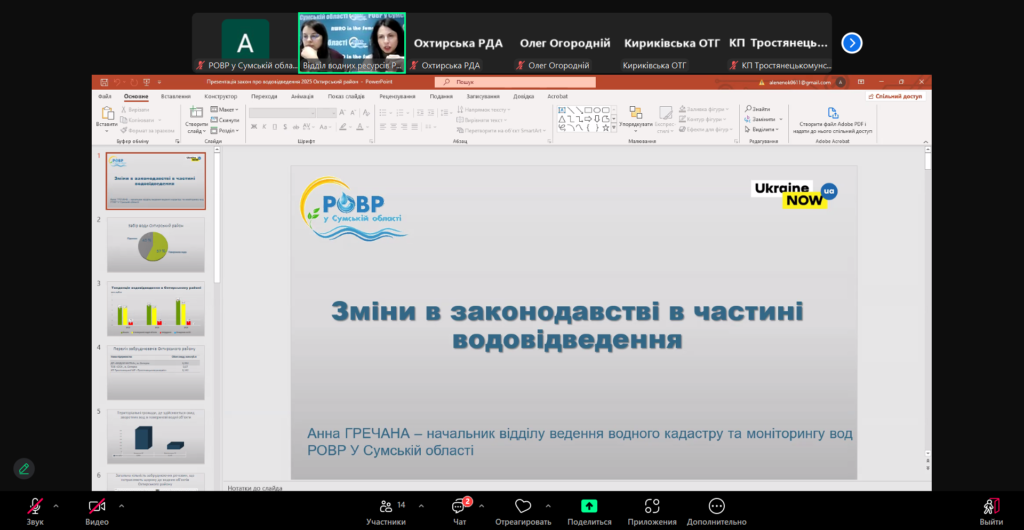
Task: Click the Створити файл Adobe PDF icon
Action: click(x=833, y=113)
